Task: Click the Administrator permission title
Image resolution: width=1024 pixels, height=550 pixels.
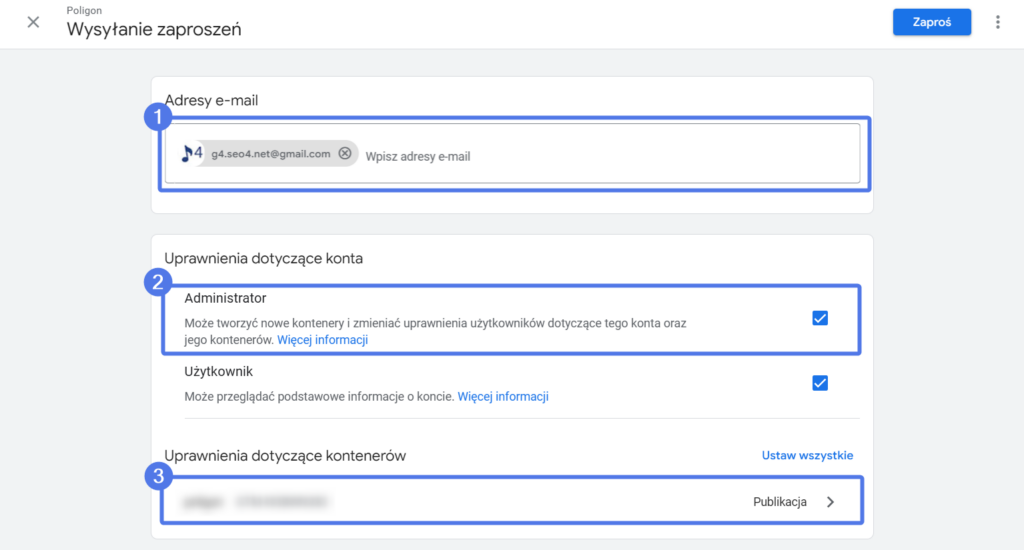Action: tap(225, 298)
